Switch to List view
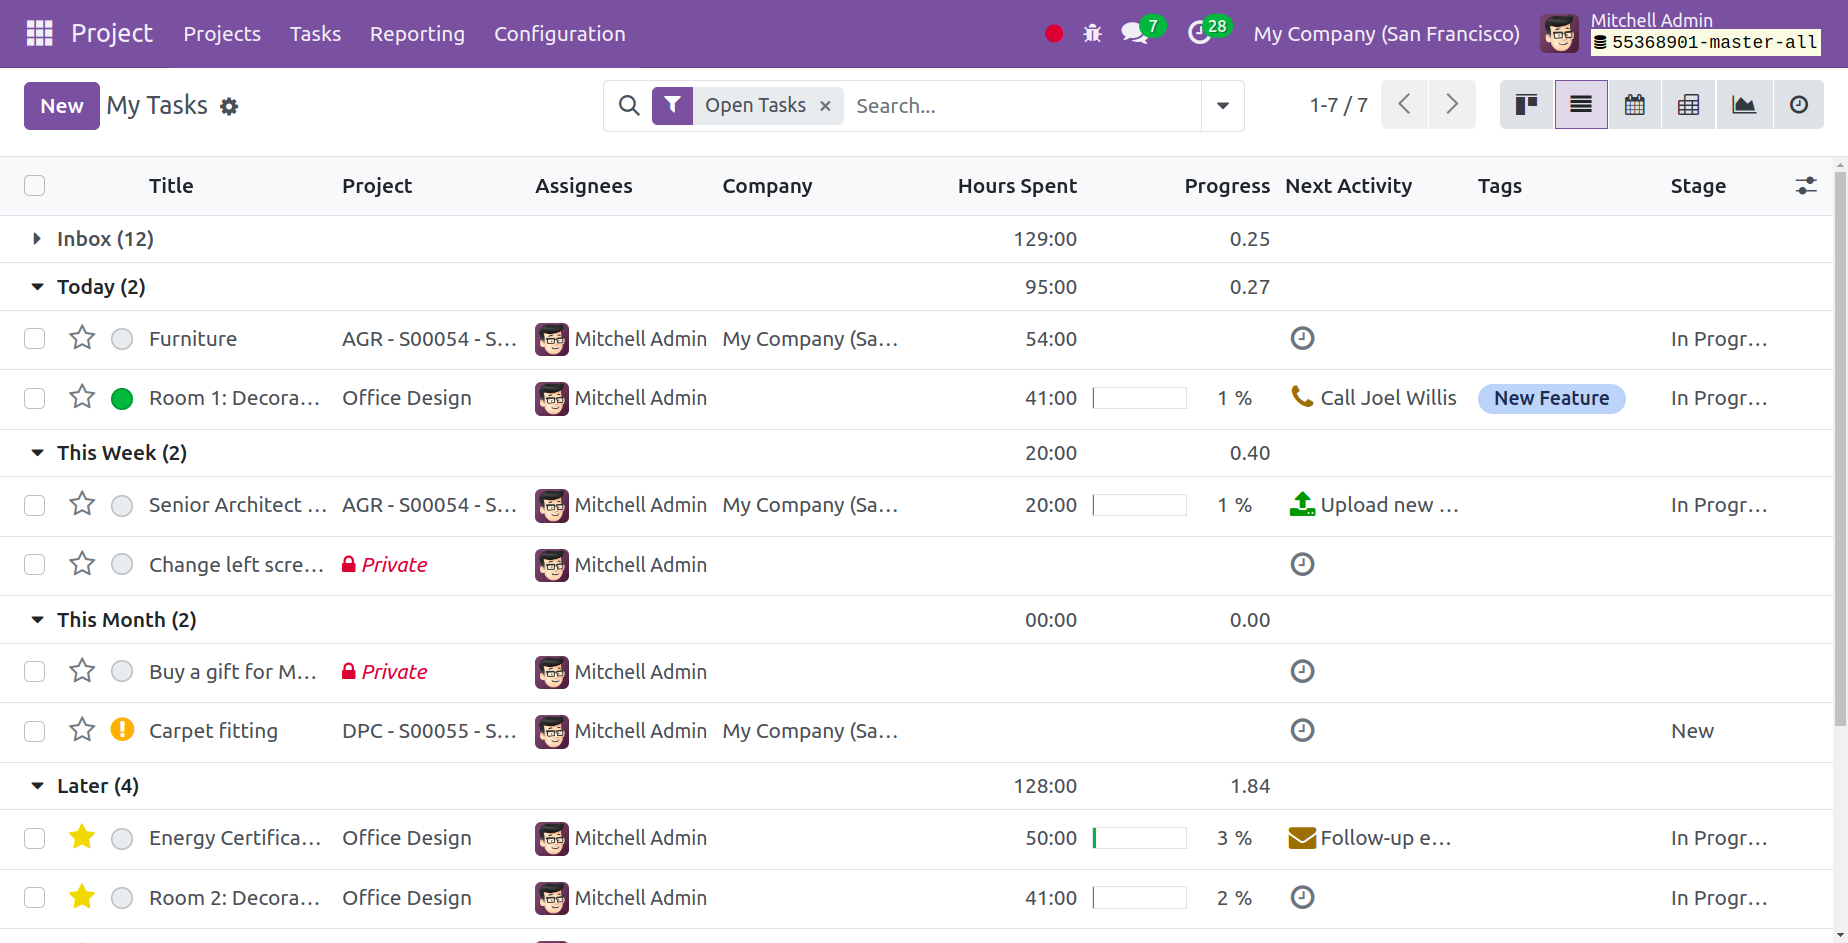The width and height of the screenshot is (1848, 943). click(1581, 105)
